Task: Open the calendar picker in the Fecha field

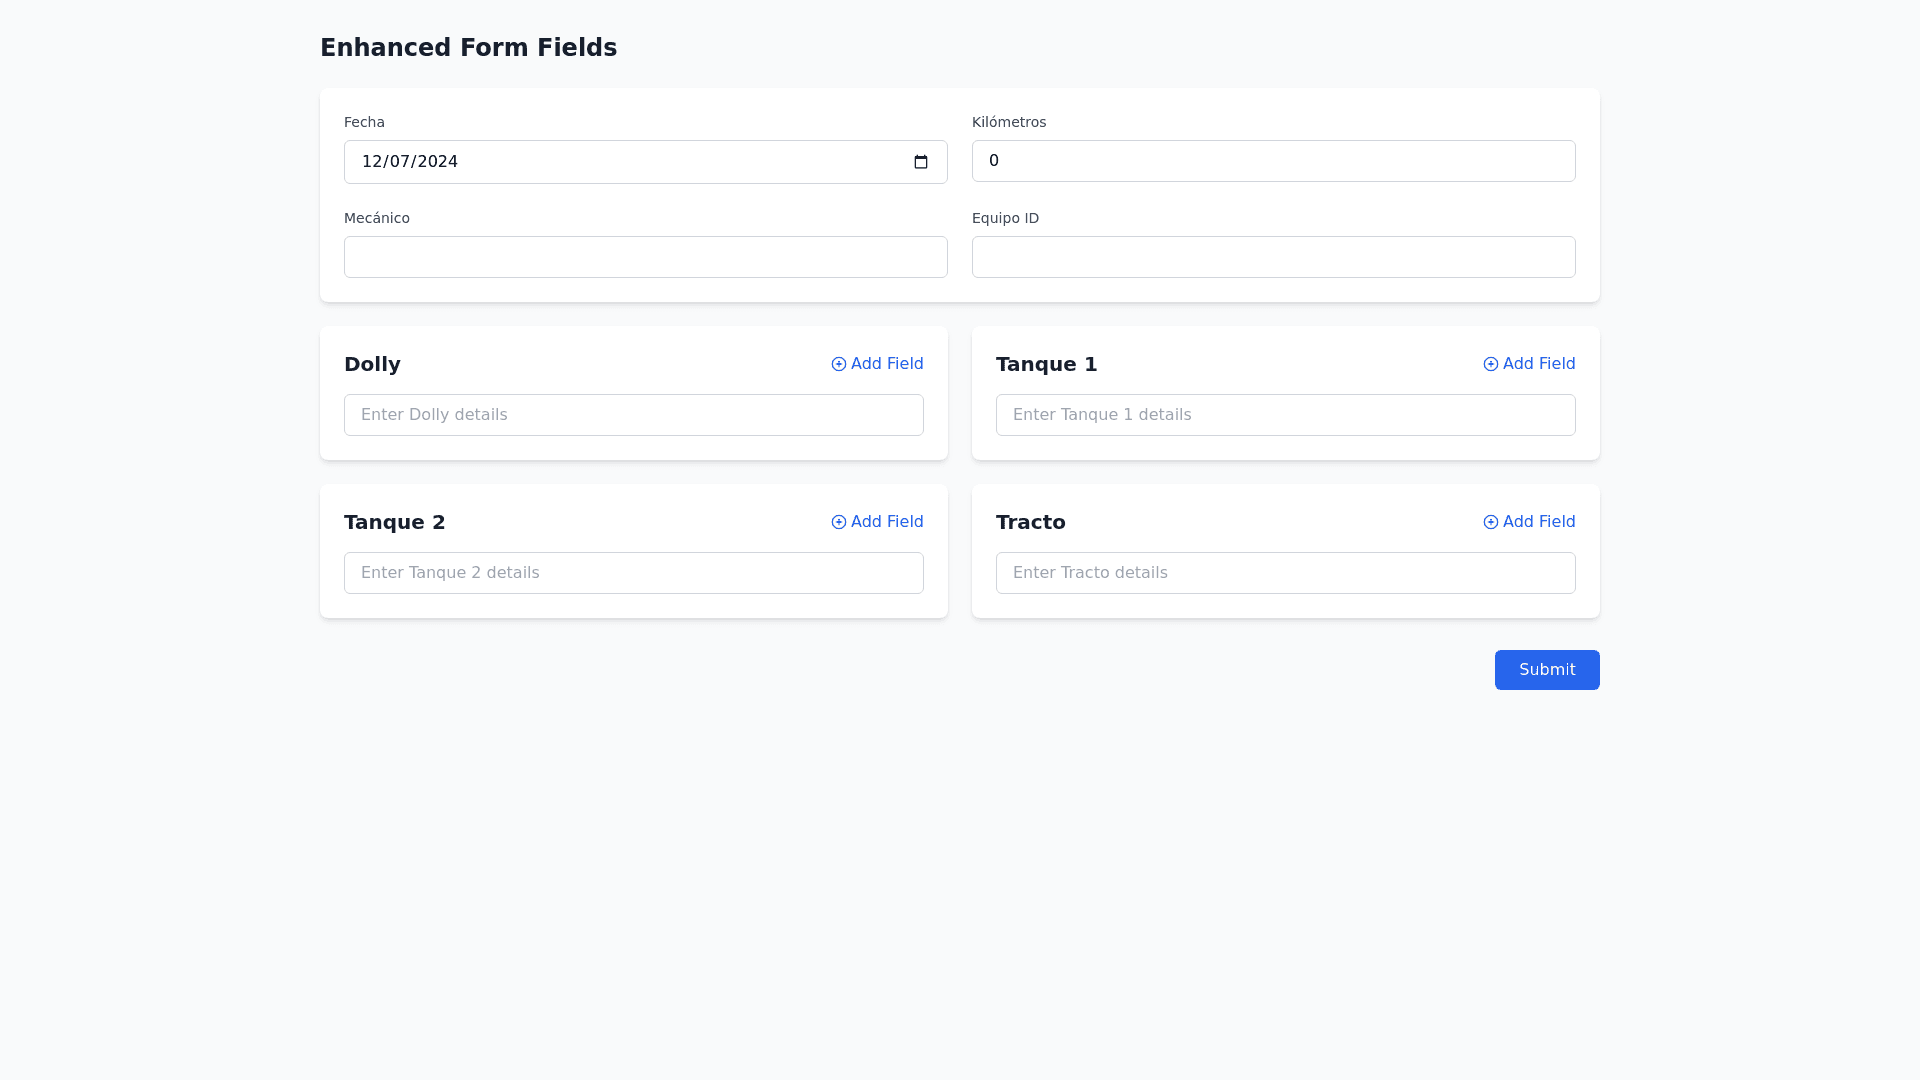Action: (921, 161)
